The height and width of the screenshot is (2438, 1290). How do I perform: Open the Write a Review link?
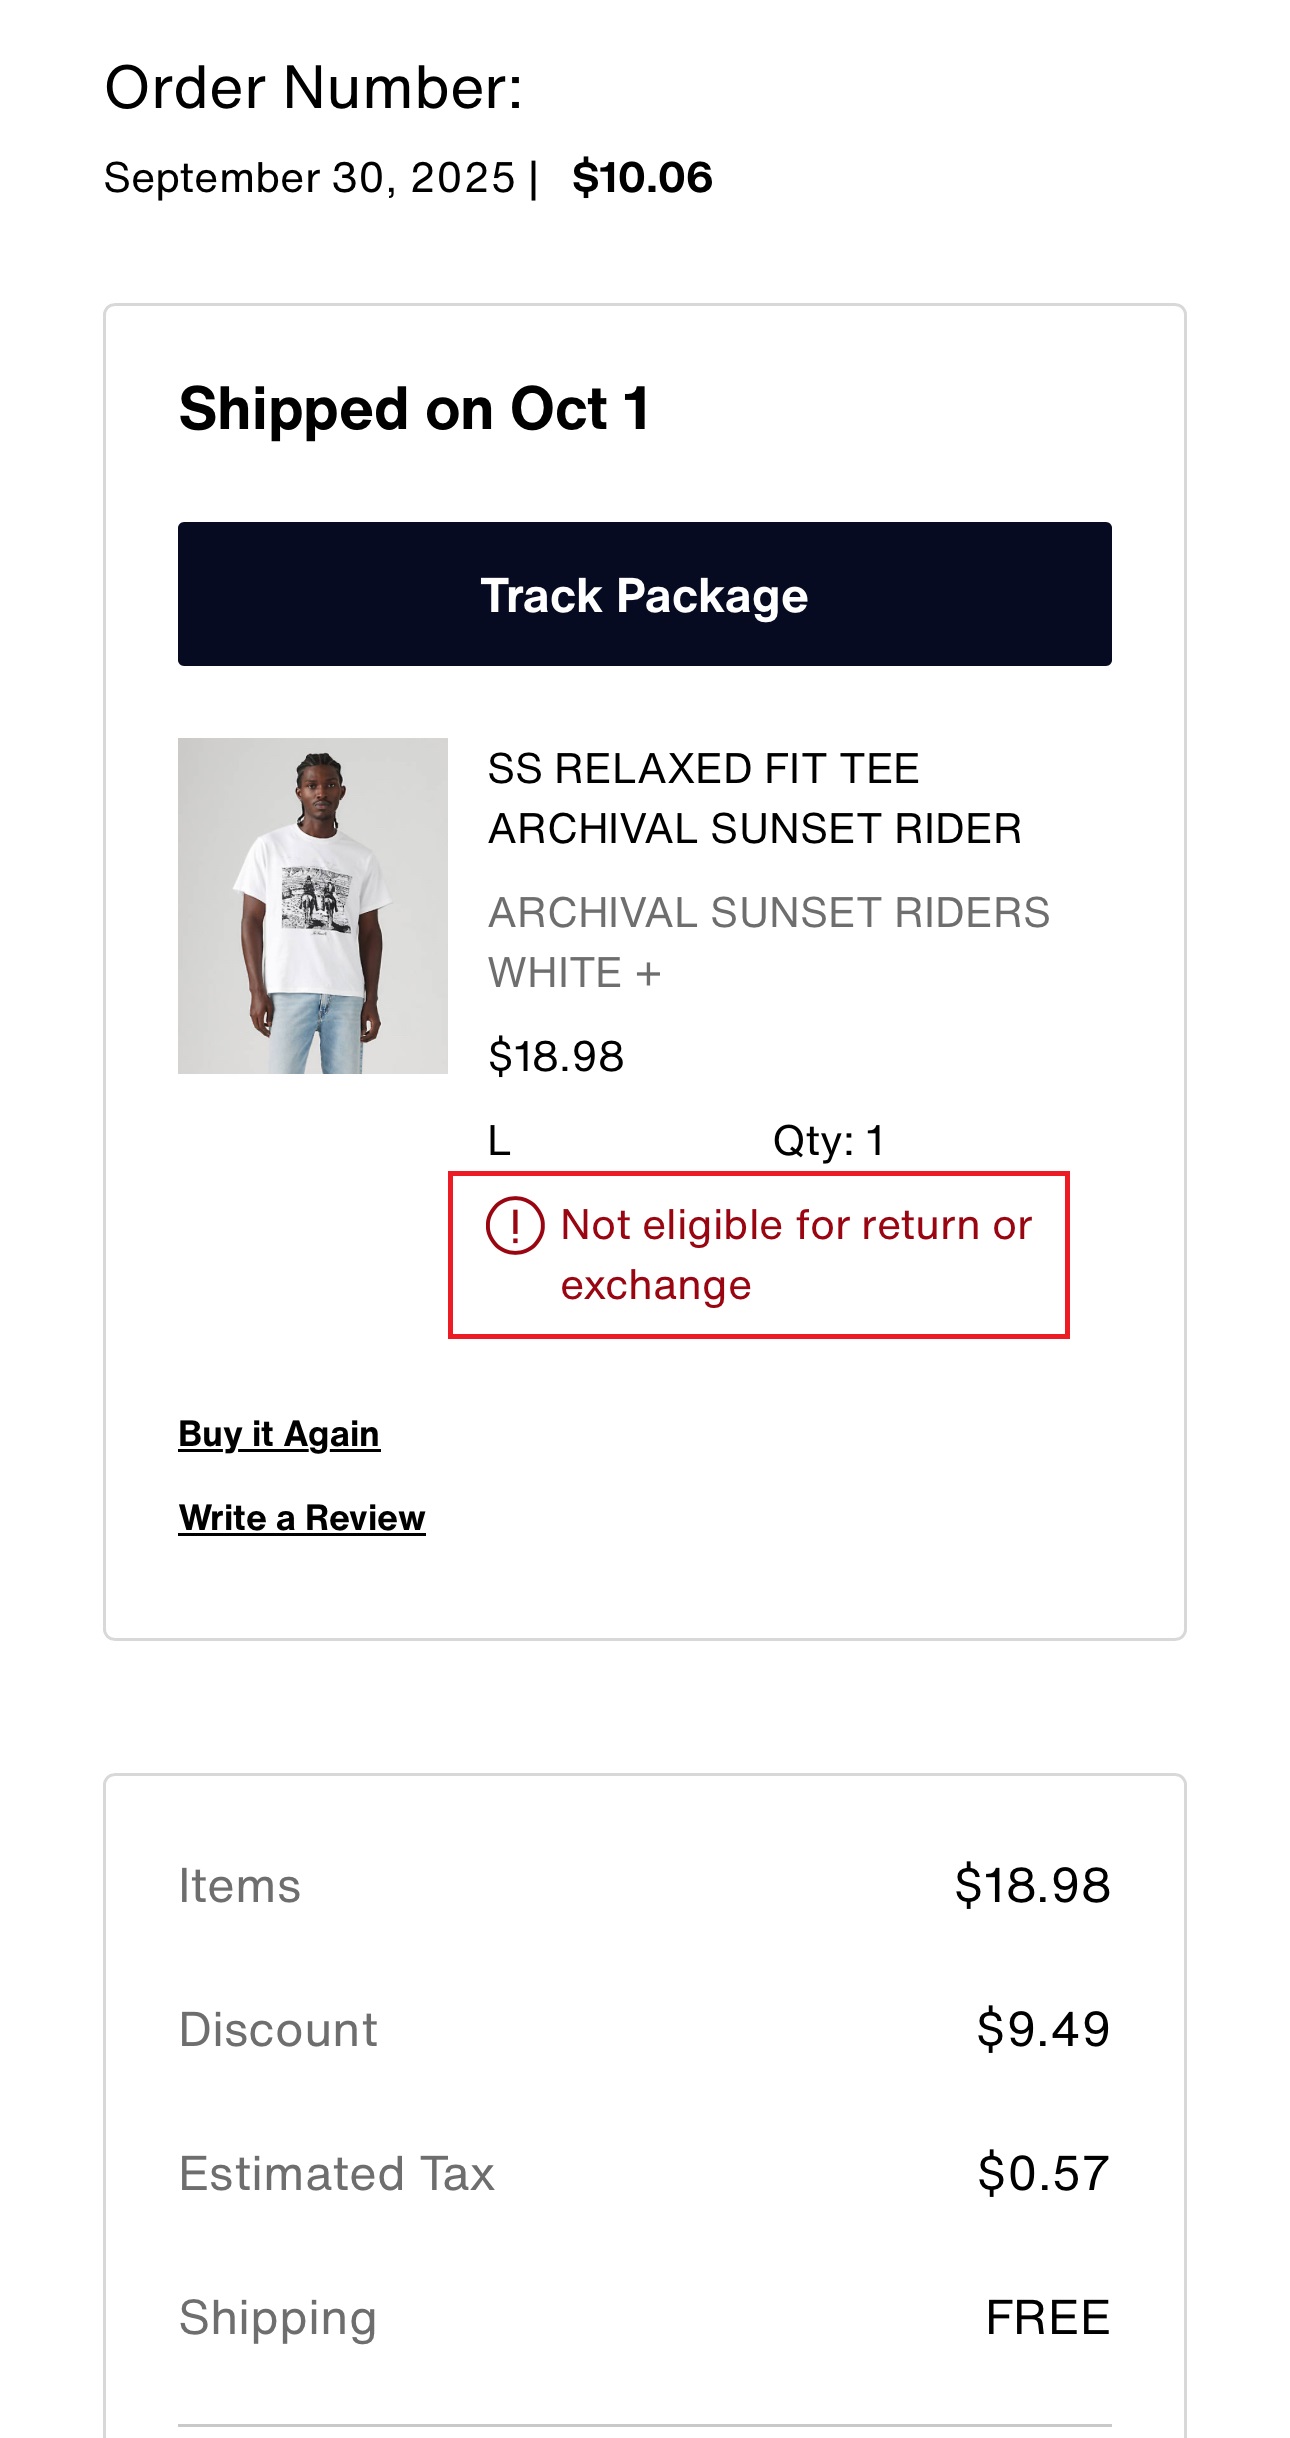coord(302,1518)
